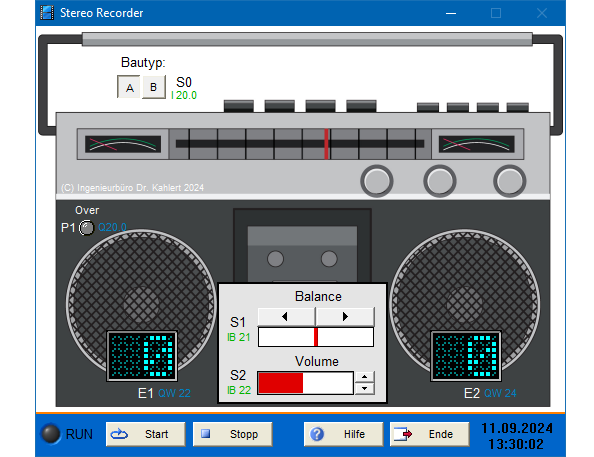
Task: Click the Stopp button
Action: click(x=233, y=434)
